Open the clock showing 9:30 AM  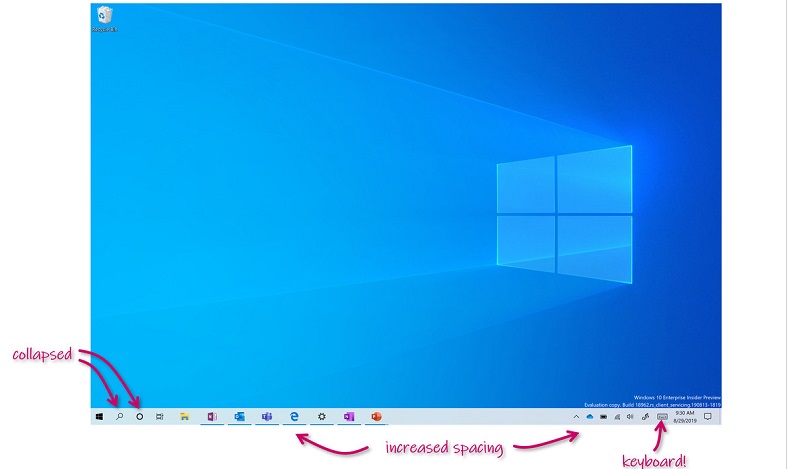pos(685,417)
